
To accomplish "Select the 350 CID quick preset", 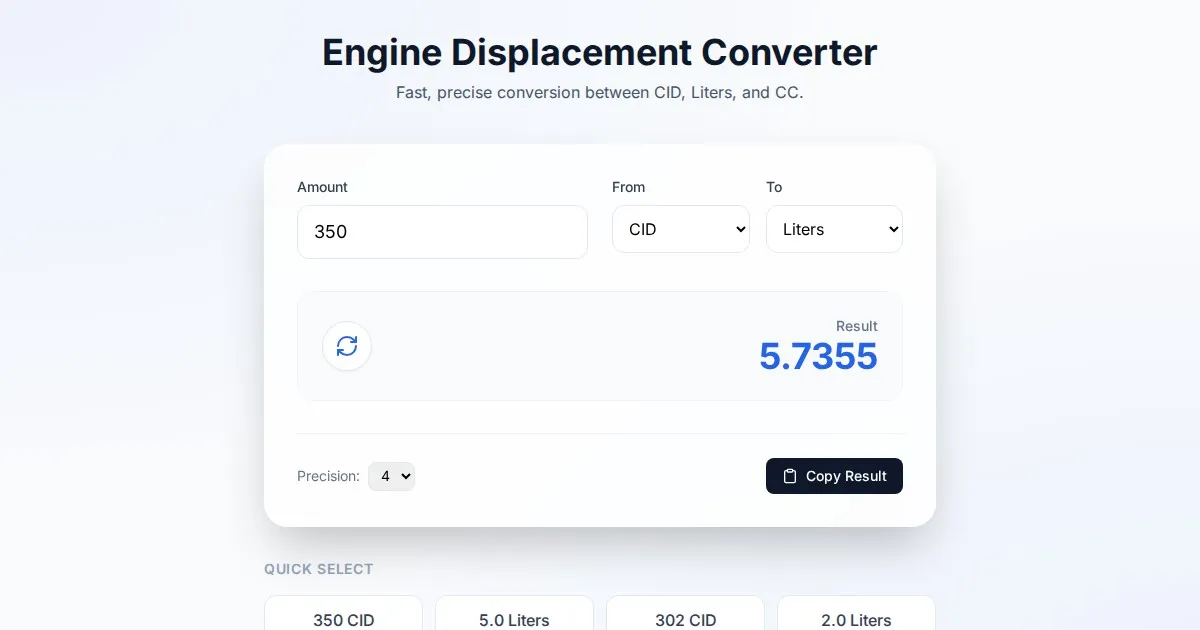I will point(343,618).
